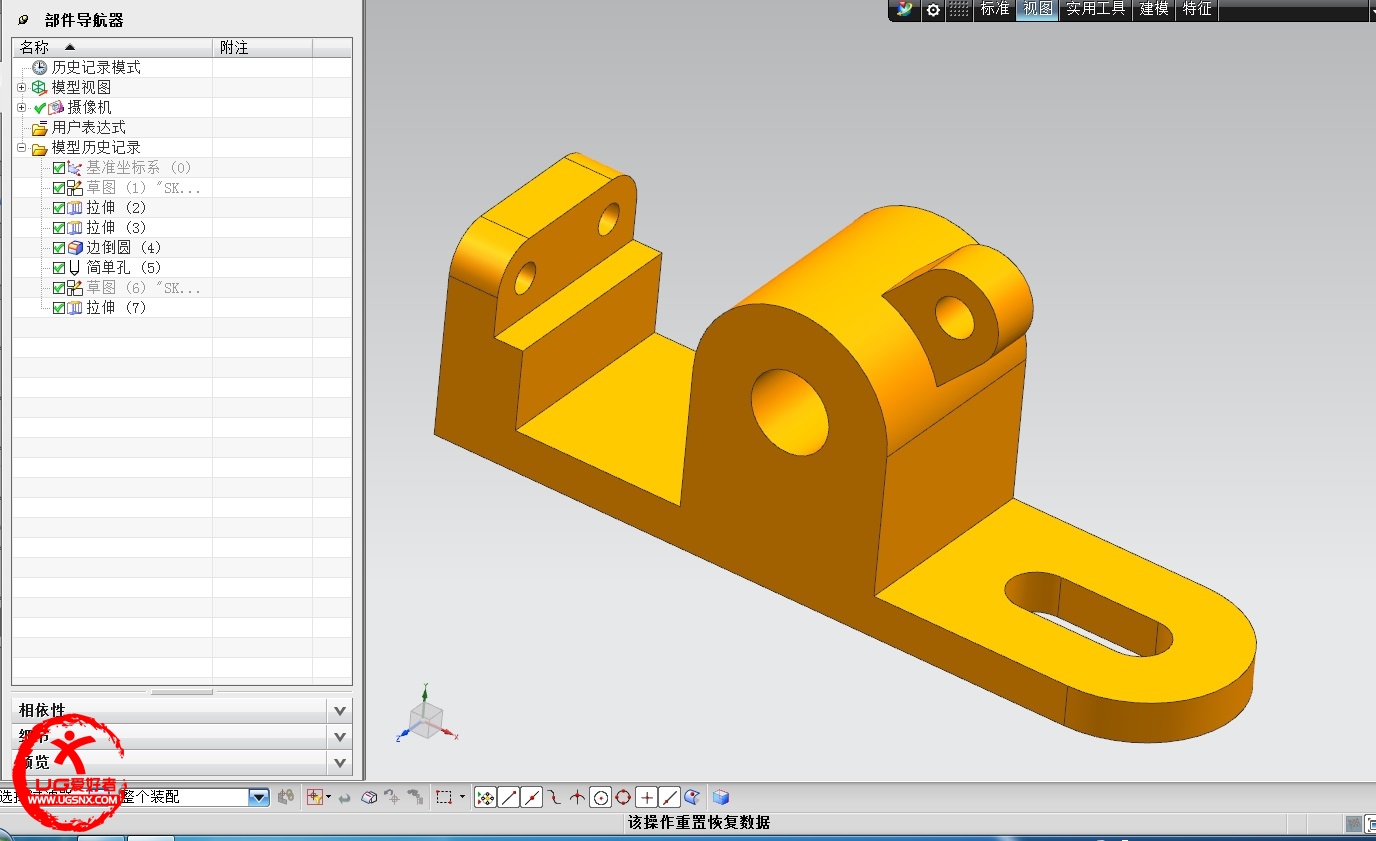Click the view triad axes in the viewport
The image size is (1376, 841).
coord(428,714)
